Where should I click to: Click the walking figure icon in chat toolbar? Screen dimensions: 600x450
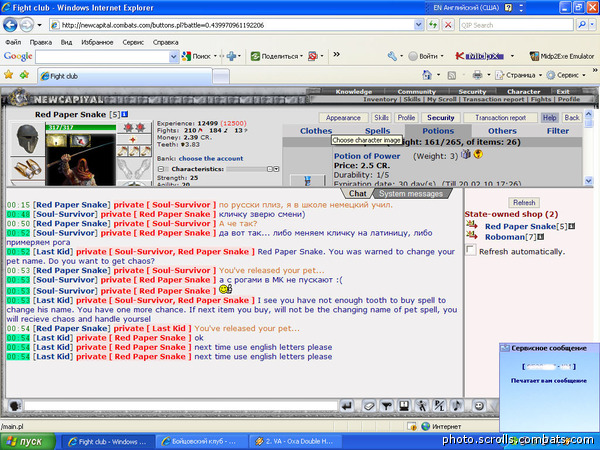point(422,406)
